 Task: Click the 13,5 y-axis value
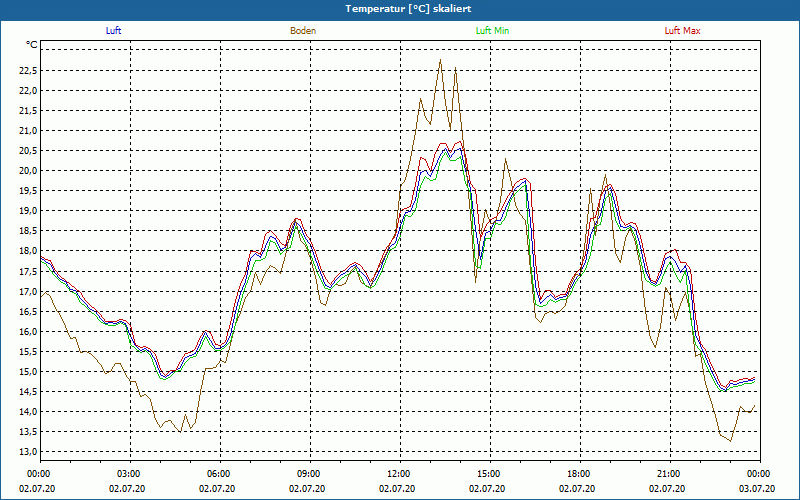pyautogui.click(x=28, y=432)
